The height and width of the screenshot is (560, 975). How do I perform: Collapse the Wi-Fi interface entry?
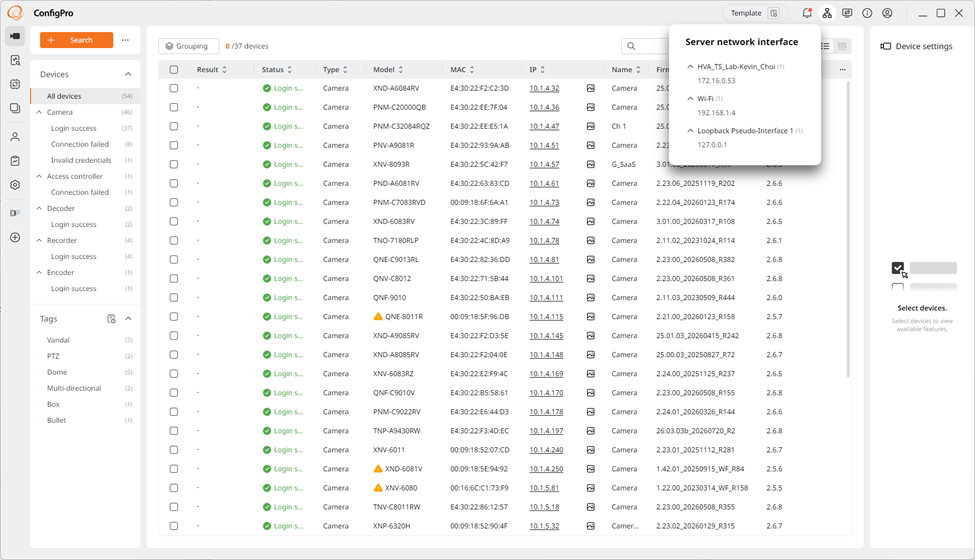690,99
